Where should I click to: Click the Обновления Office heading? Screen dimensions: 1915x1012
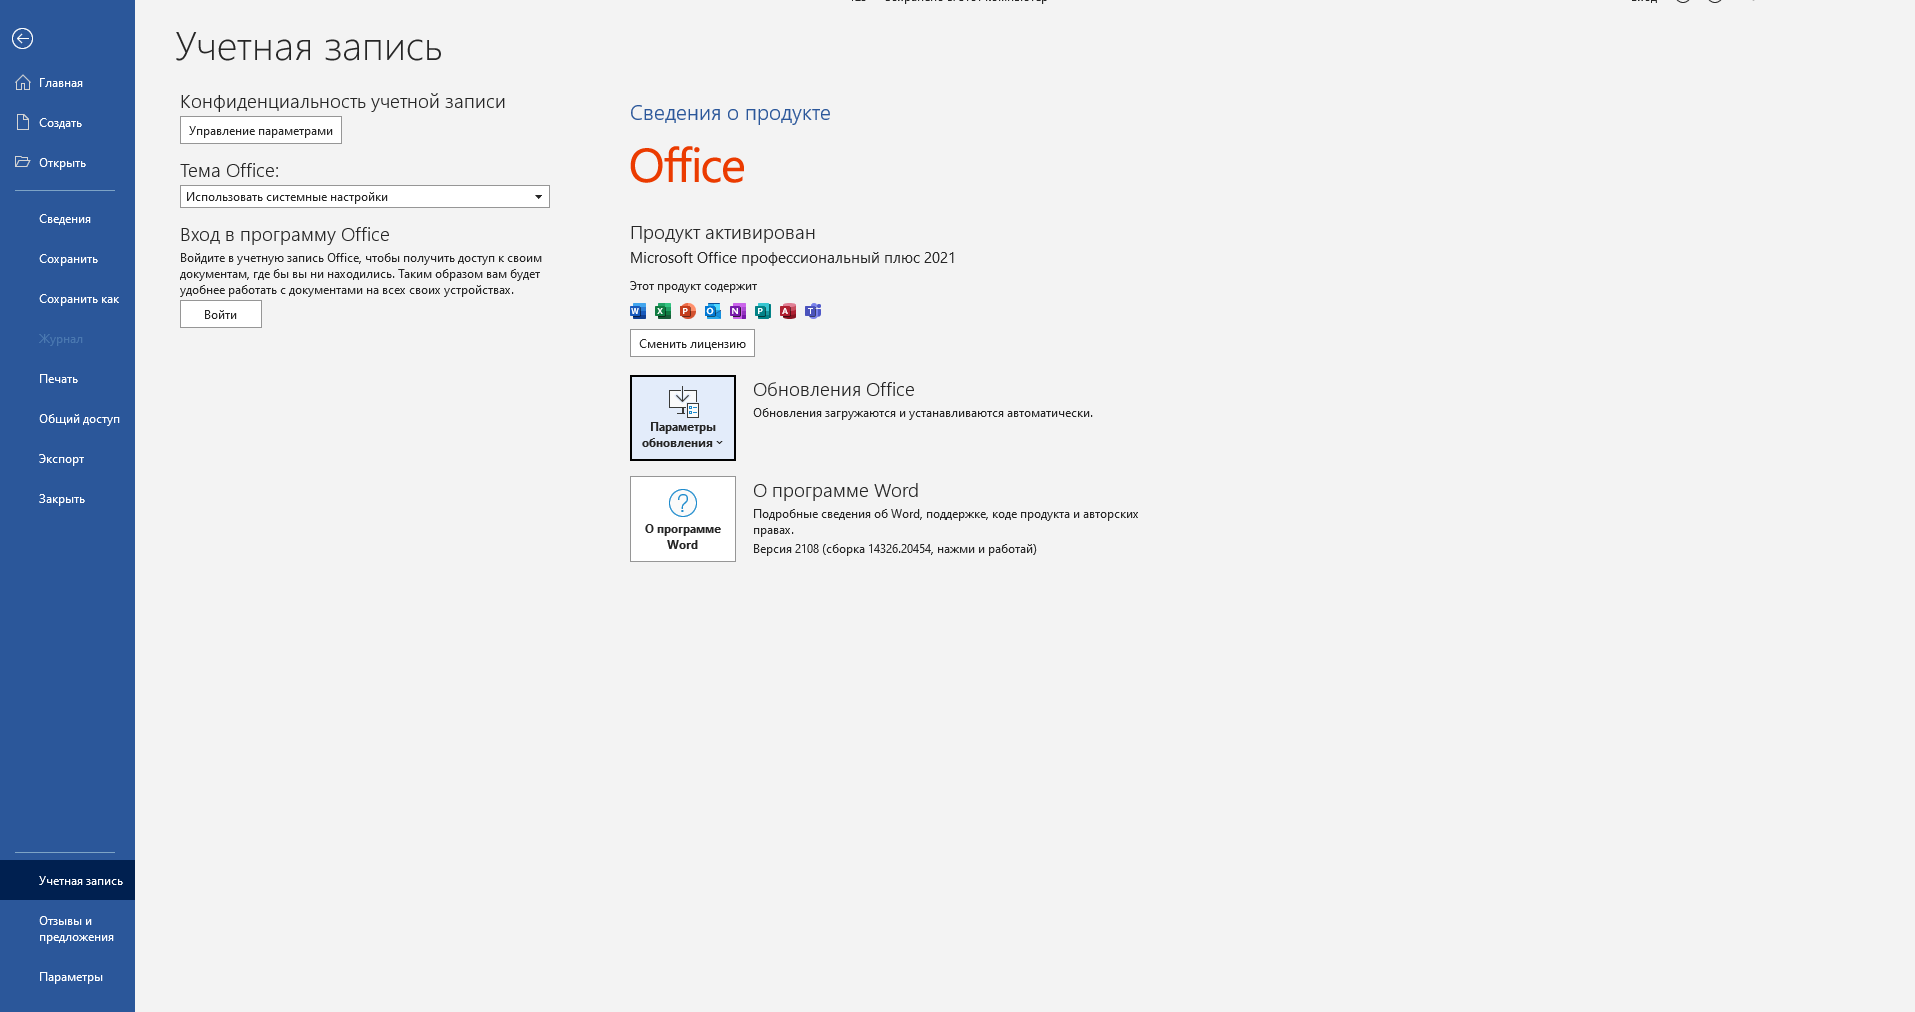point(834,390)
